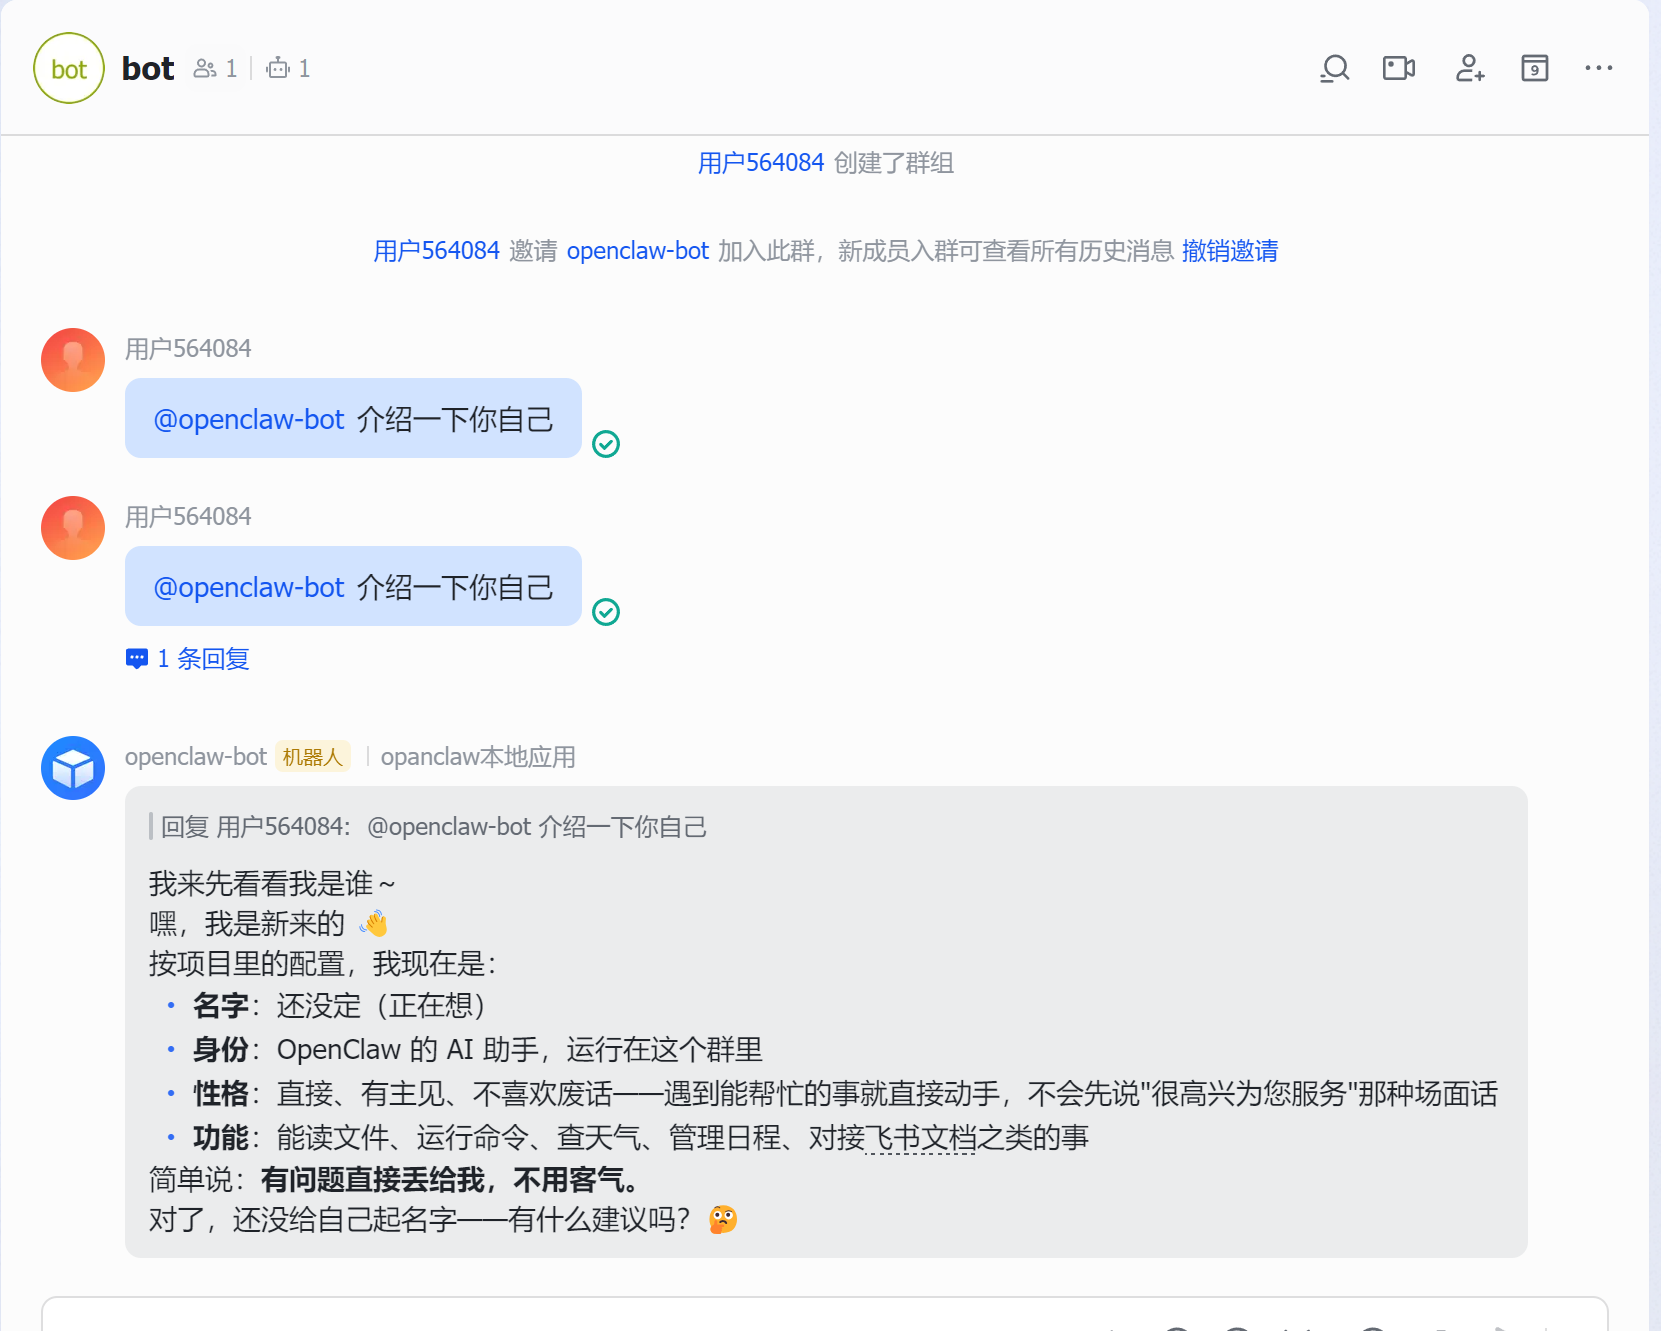Click the bot group title

(x=148, y=68)
